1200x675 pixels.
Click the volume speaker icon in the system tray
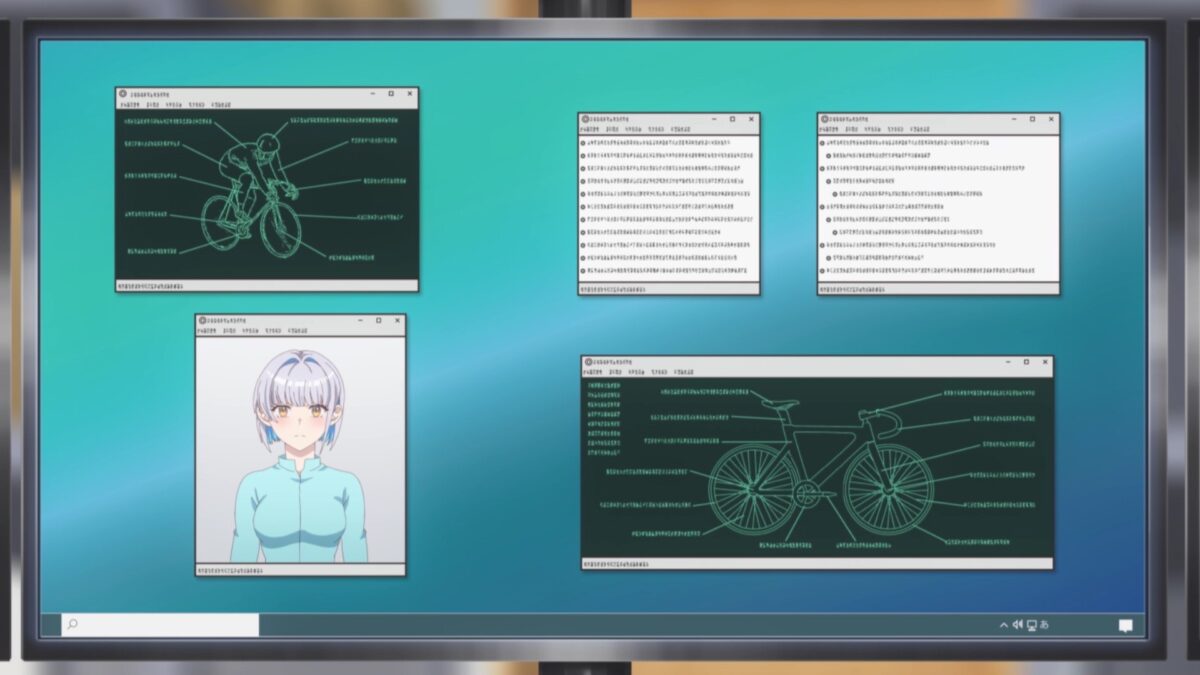click(x=1017, y=625)
